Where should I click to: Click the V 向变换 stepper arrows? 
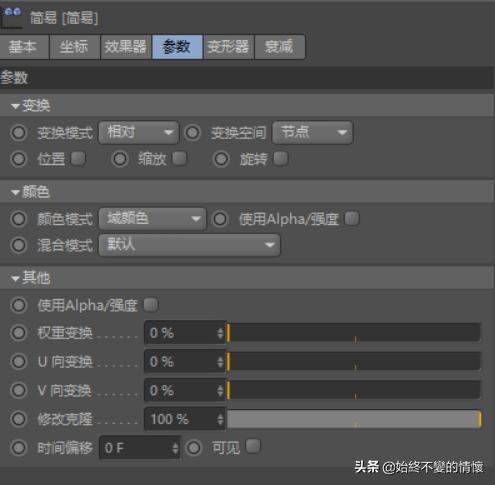point(220,391)
